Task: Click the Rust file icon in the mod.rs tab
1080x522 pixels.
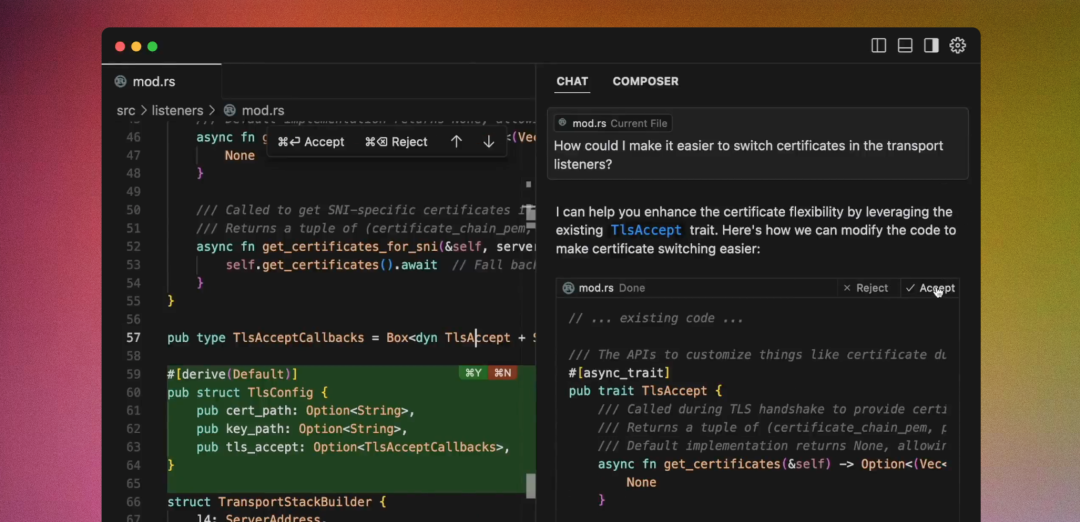Action: (x=121, y=81)
